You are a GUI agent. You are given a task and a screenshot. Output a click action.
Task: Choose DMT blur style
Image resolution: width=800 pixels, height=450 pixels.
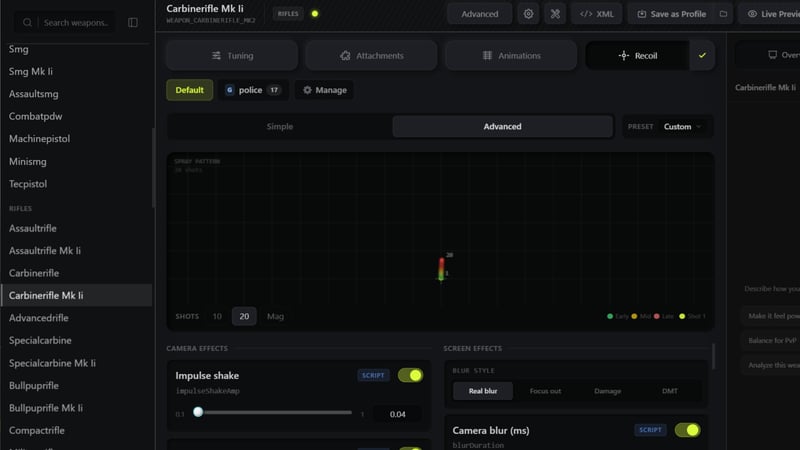670,391
